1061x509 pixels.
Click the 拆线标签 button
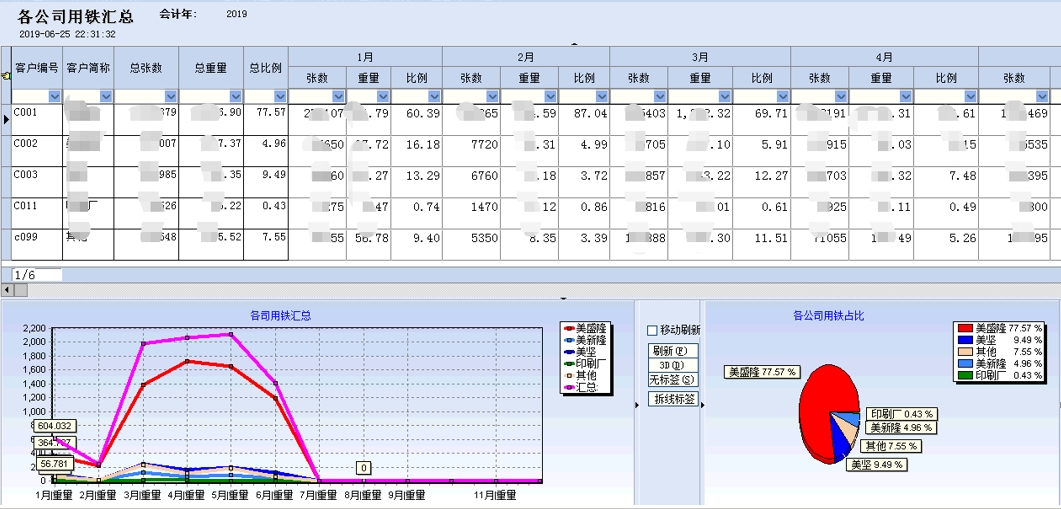pyautogui.click(x=673, y=399)
